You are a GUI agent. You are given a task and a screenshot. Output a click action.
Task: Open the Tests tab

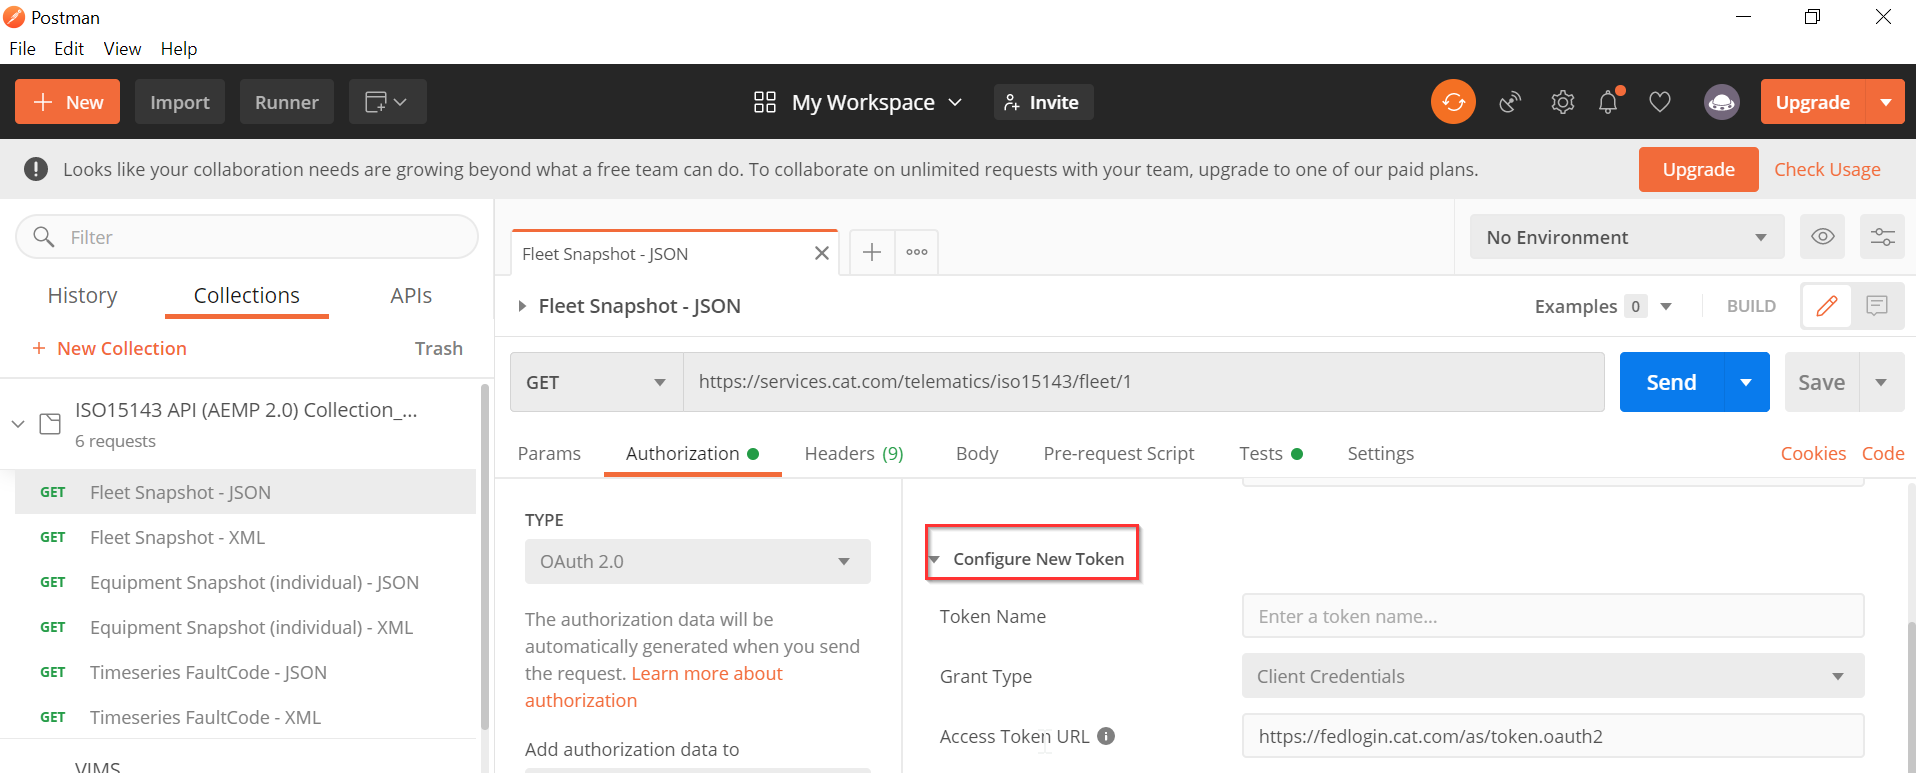coord(1270,453)
